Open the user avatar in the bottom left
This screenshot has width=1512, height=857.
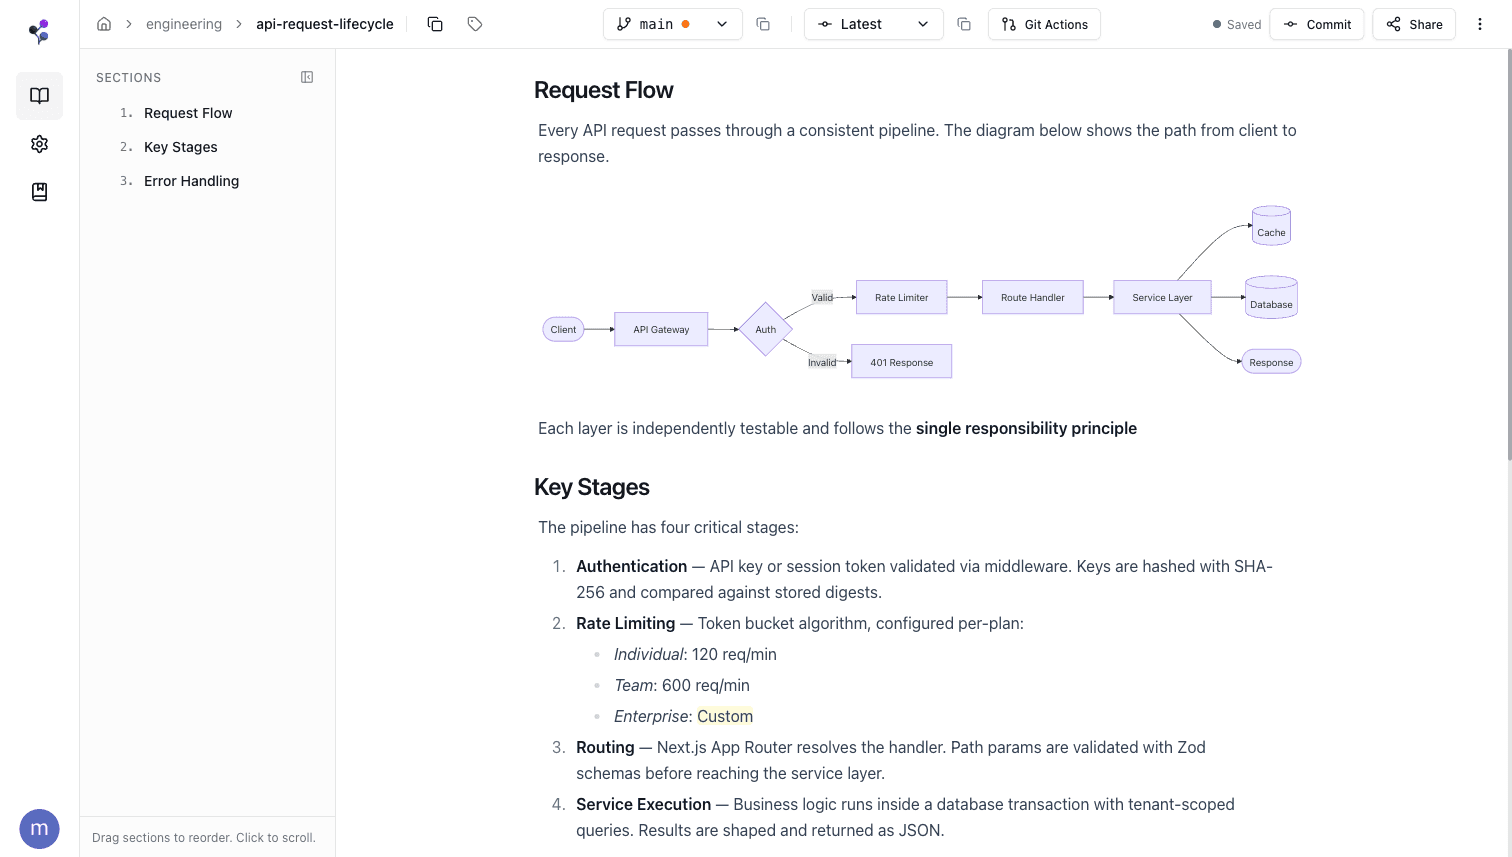(x=39, y=828)
